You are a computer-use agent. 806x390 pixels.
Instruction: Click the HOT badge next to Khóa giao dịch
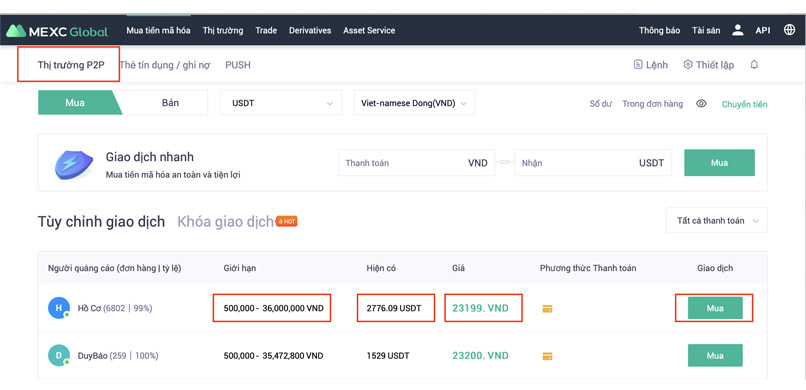point(287,221)
